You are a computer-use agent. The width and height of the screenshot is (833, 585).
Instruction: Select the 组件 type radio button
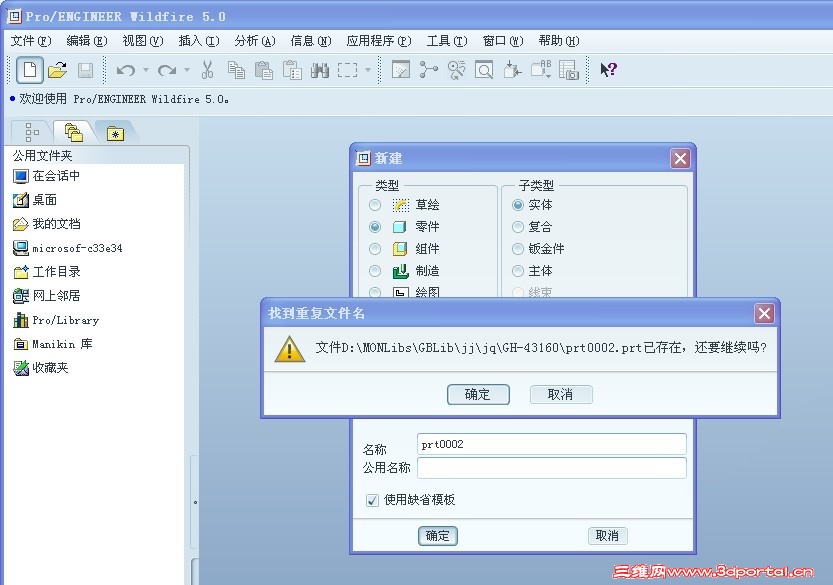point(375,249)
